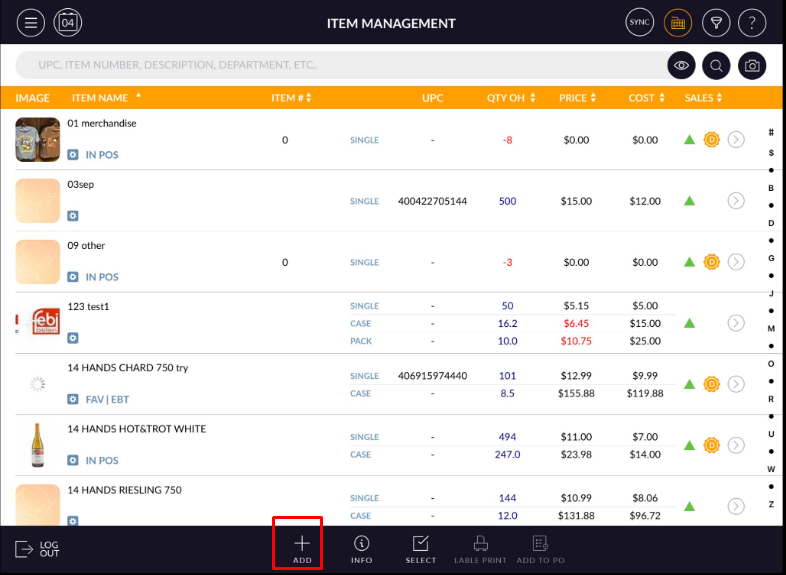Image resolution: width=786 pixels, height=575 pixels.
Task: Open the hamburger menu
Action: click(x=31, y=22)
